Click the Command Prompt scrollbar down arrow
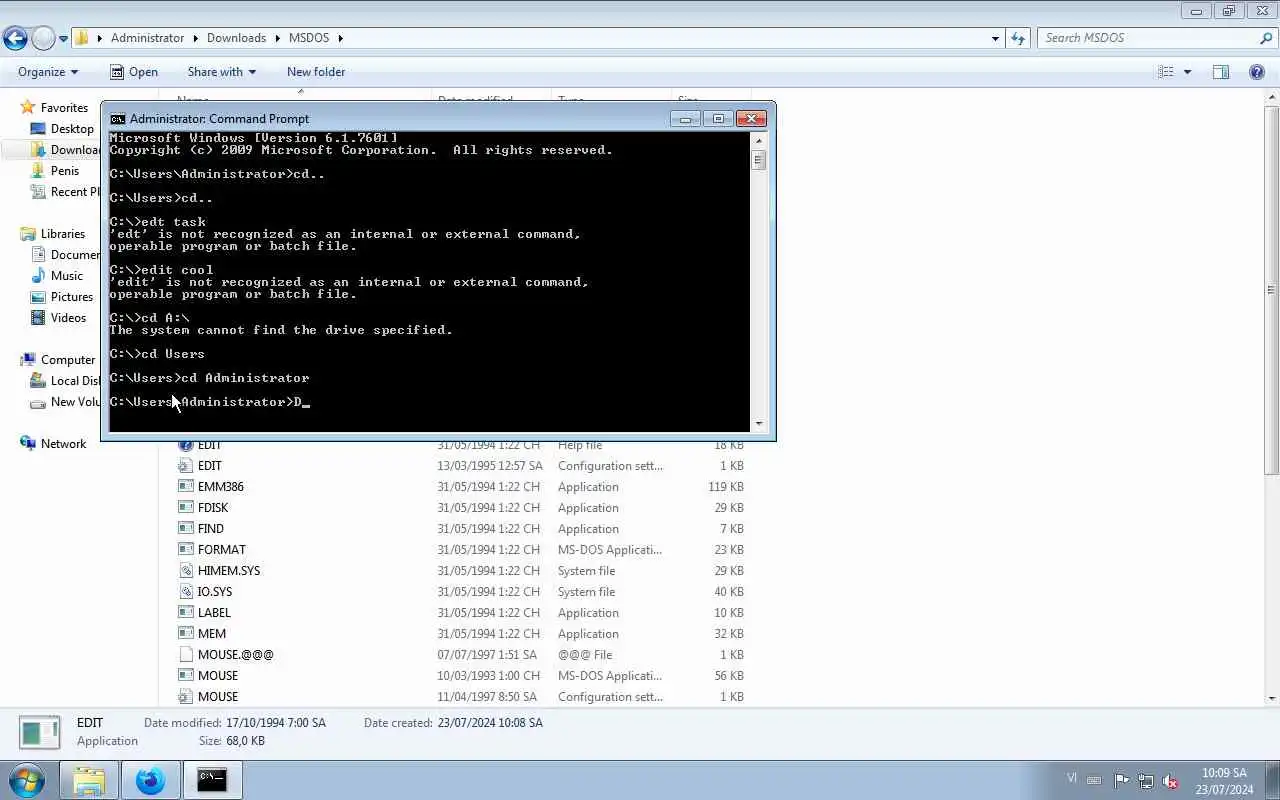This screenshot has width=1280, height=800. tap(758, 424)
